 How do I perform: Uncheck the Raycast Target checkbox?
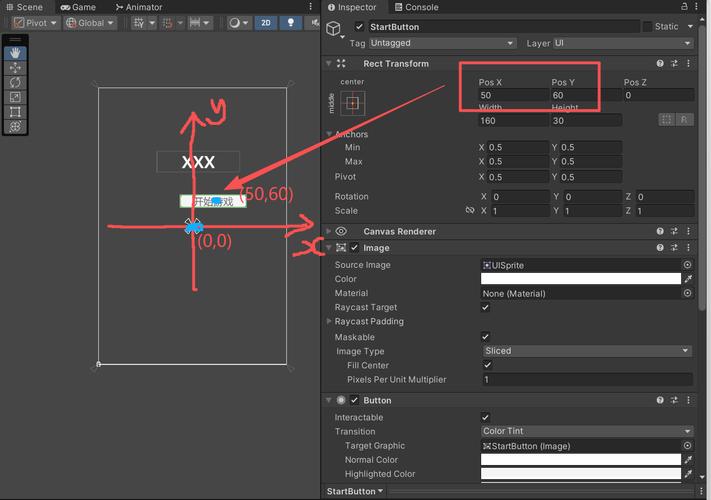pyautogui.click(x=486, y=308)
